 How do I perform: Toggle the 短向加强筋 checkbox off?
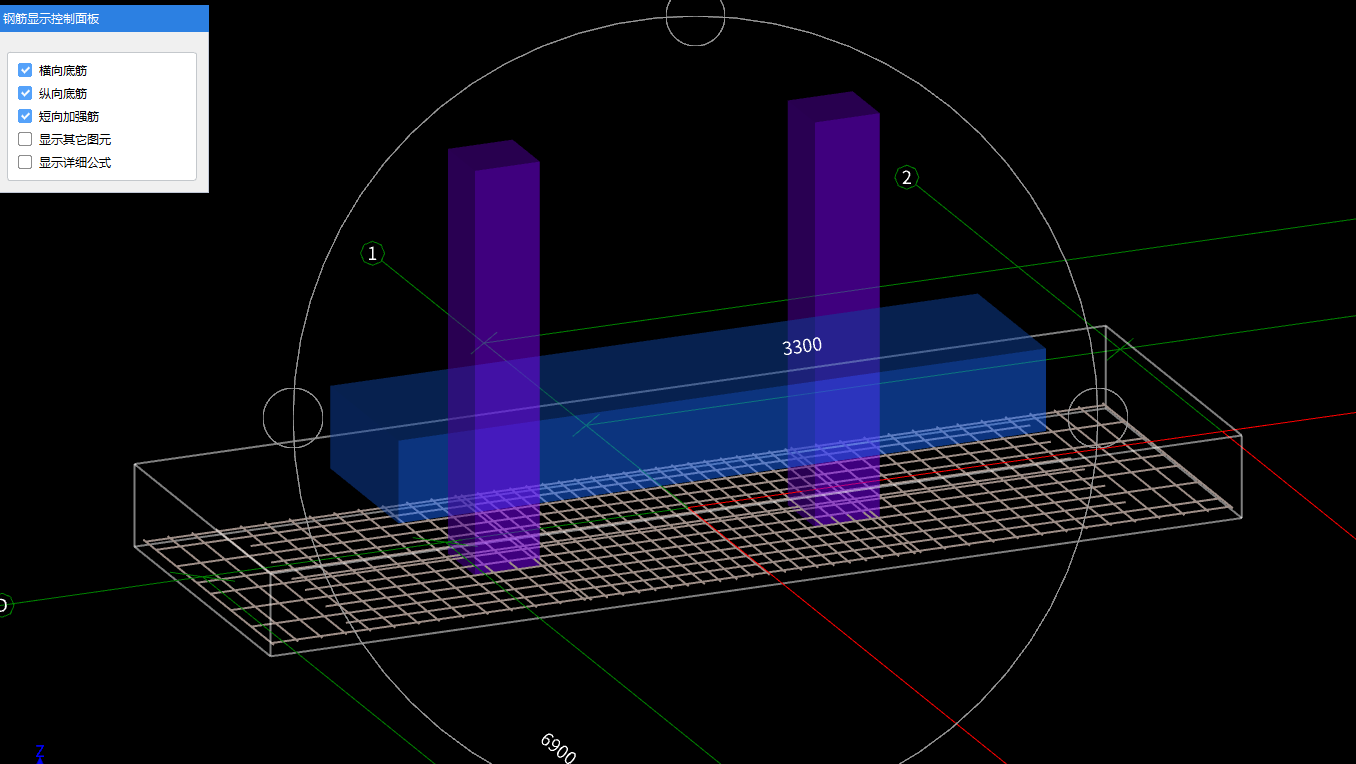26,116
